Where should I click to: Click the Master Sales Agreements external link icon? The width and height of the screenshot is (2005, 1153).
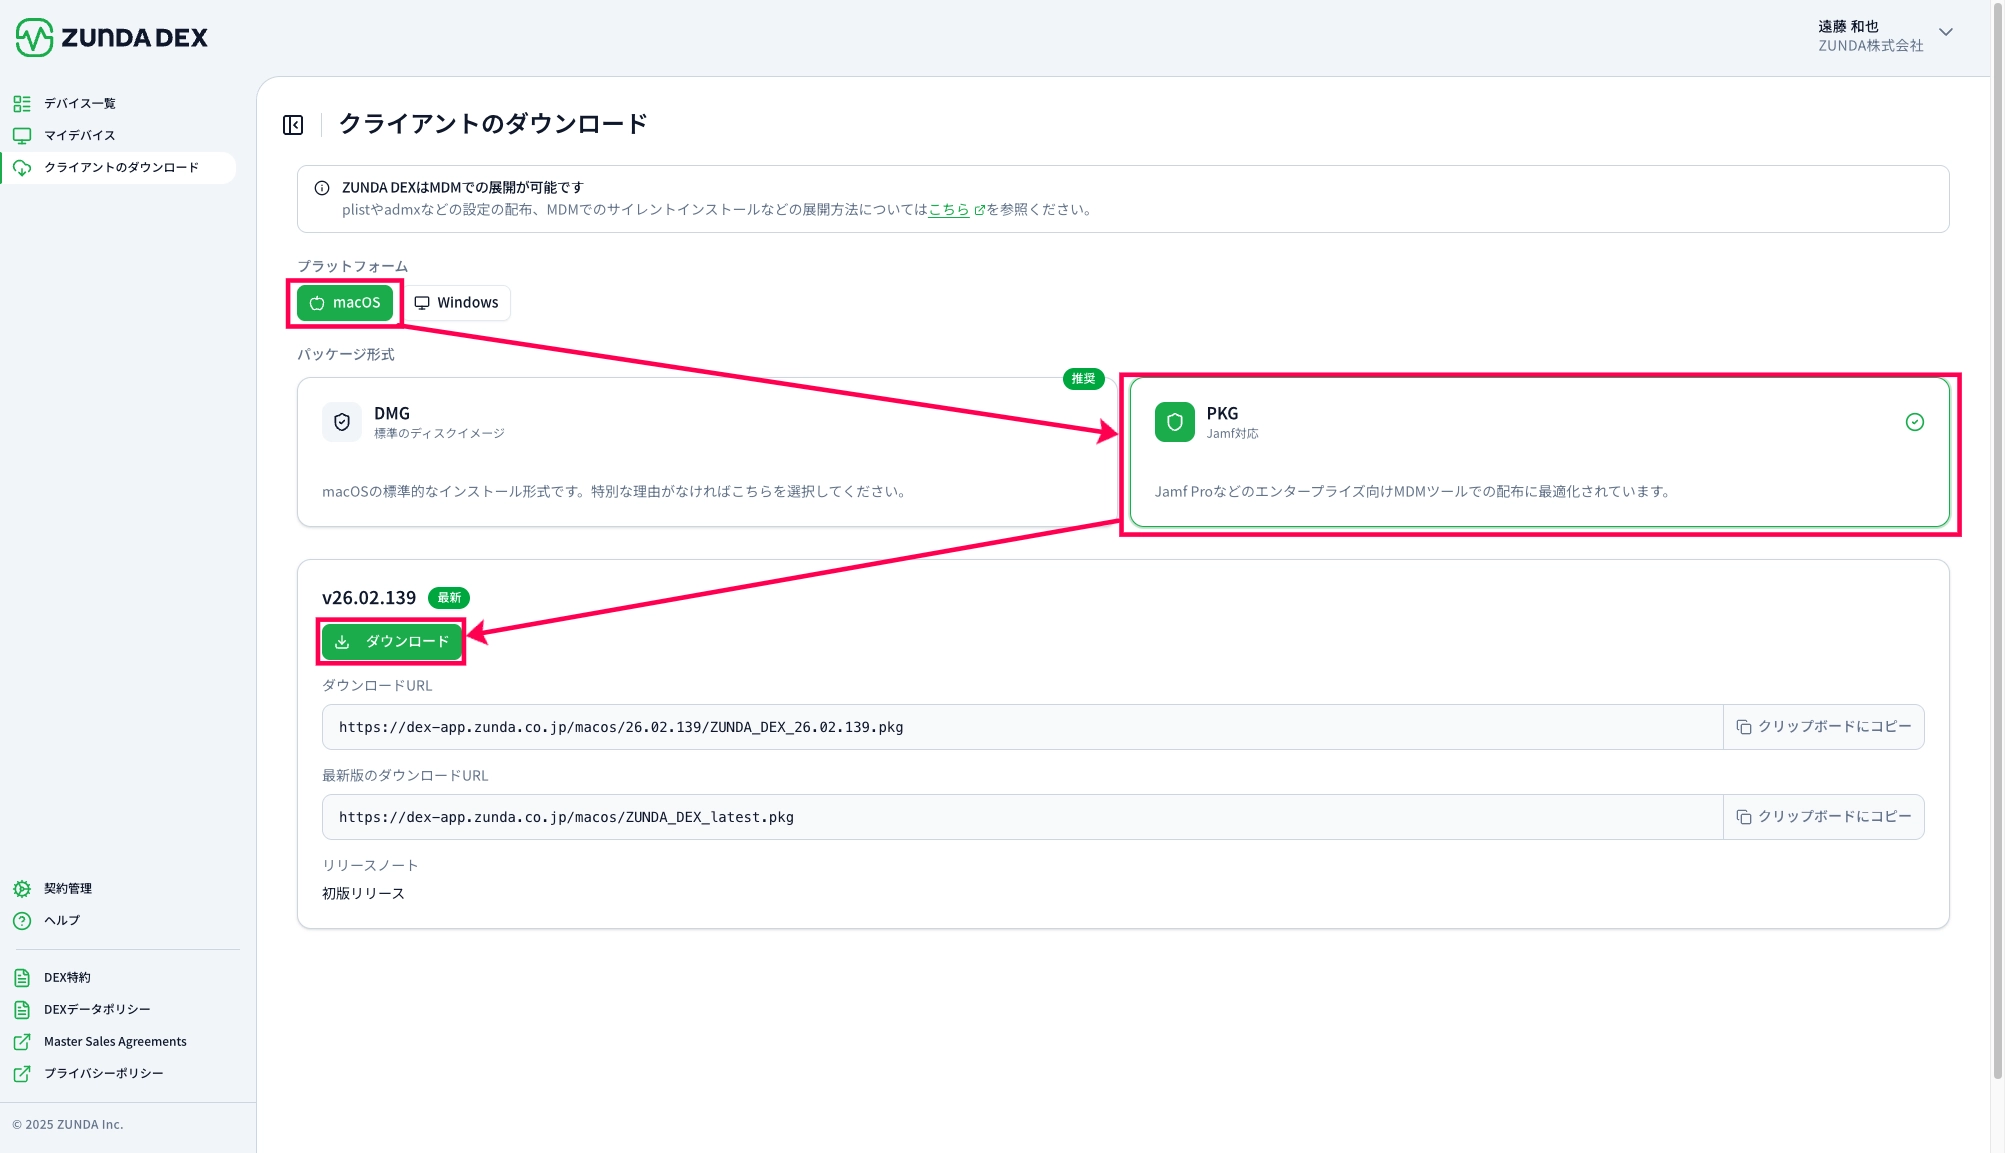click(22, 1042)
